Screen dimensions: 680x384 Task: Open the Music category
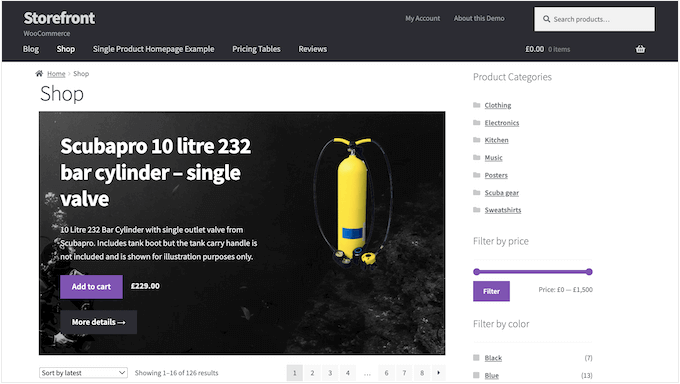(x=494, y=158)
